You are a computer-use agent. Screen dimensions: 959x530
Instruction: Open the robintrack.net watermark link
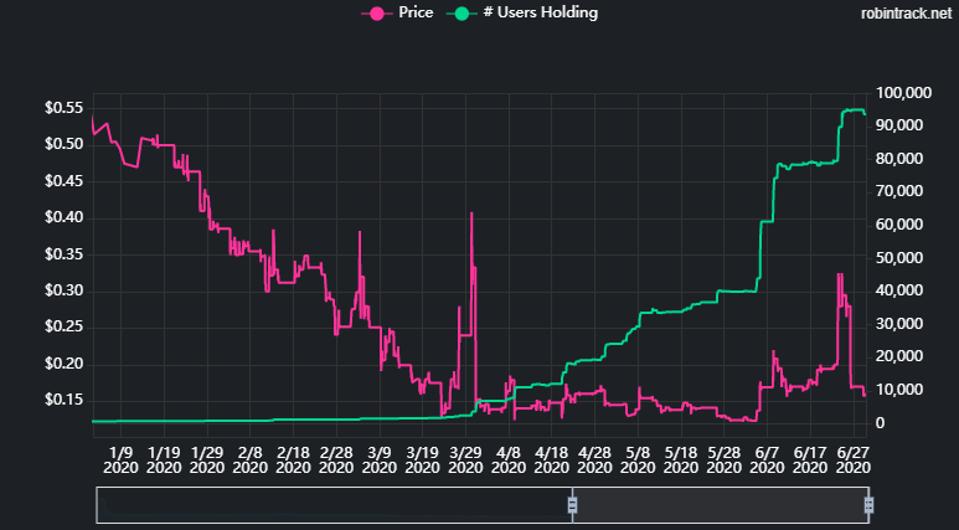(x=905, y=14)
